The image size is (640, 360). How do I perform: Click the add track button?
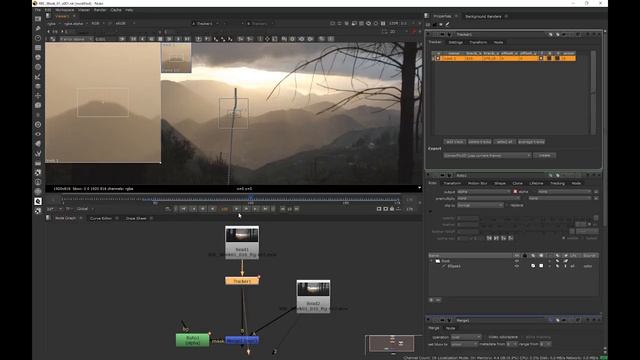click(x=454, y=142)
